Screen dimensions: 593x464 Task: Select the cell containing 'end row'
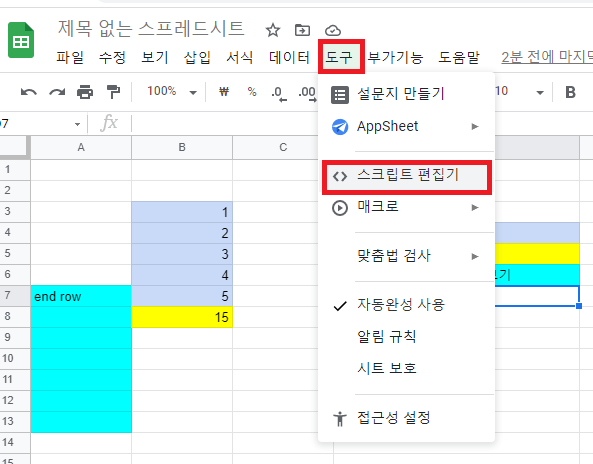[81, 296]
